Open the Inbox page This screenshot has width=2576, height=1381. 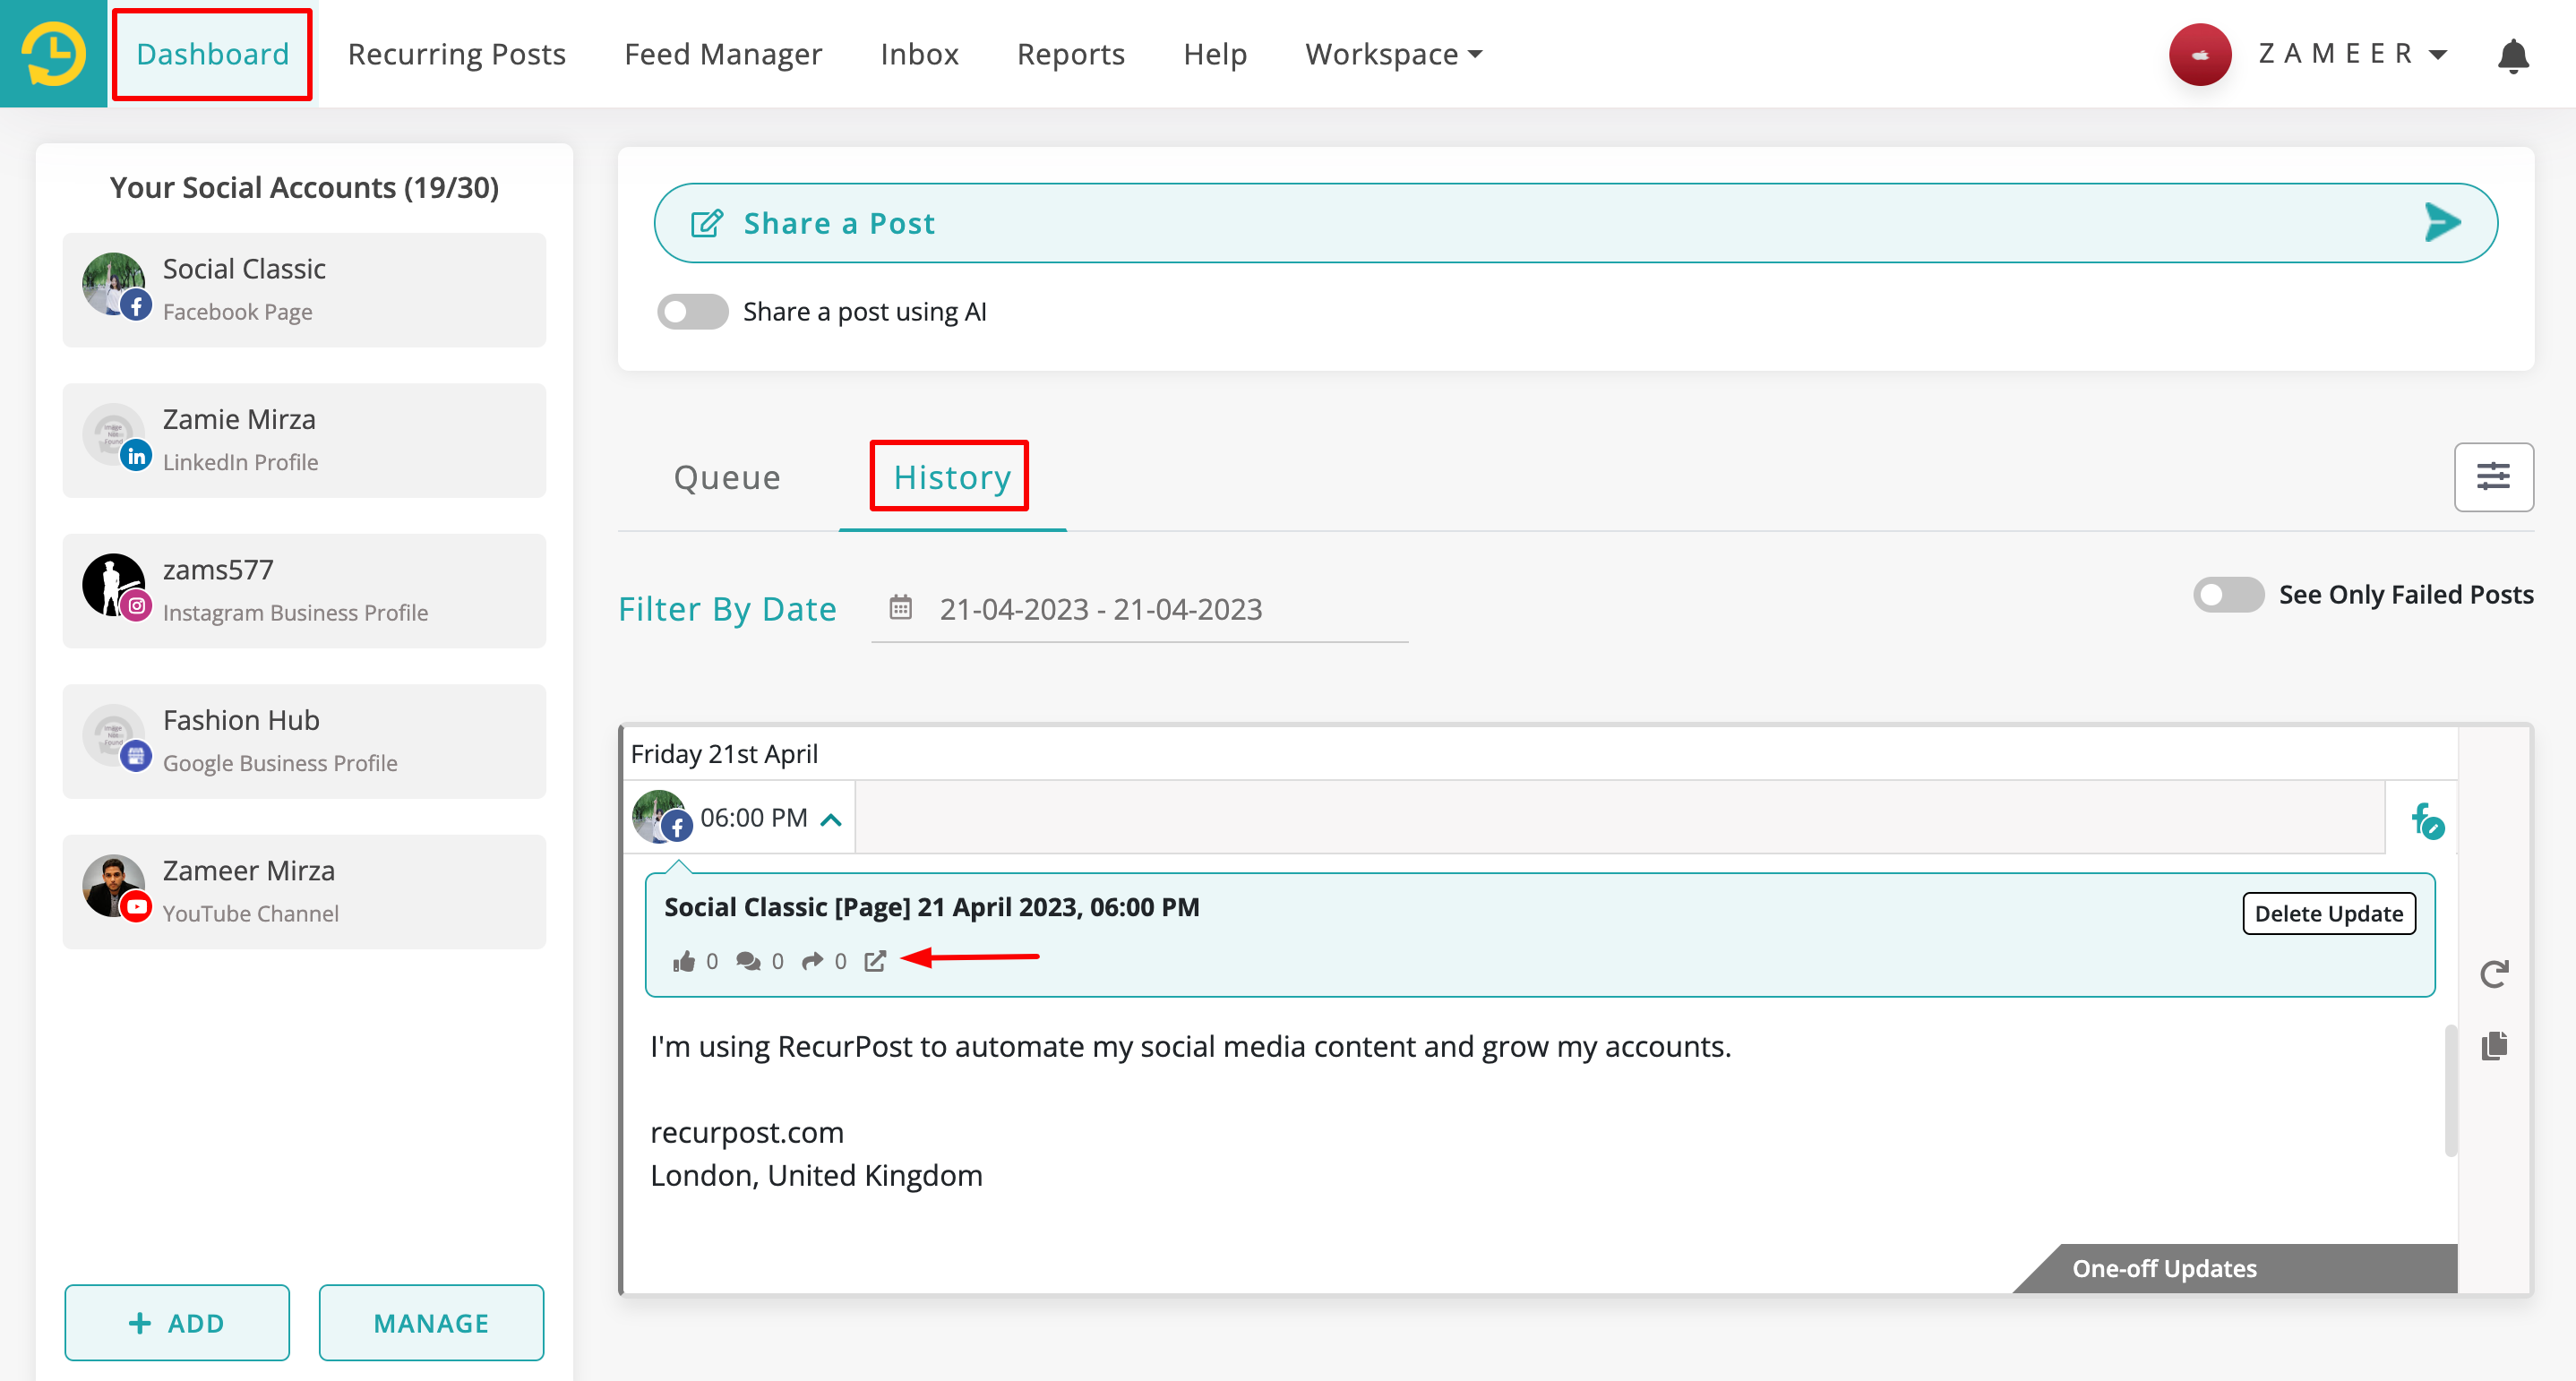pyautogui.click(x=919, y=54)
